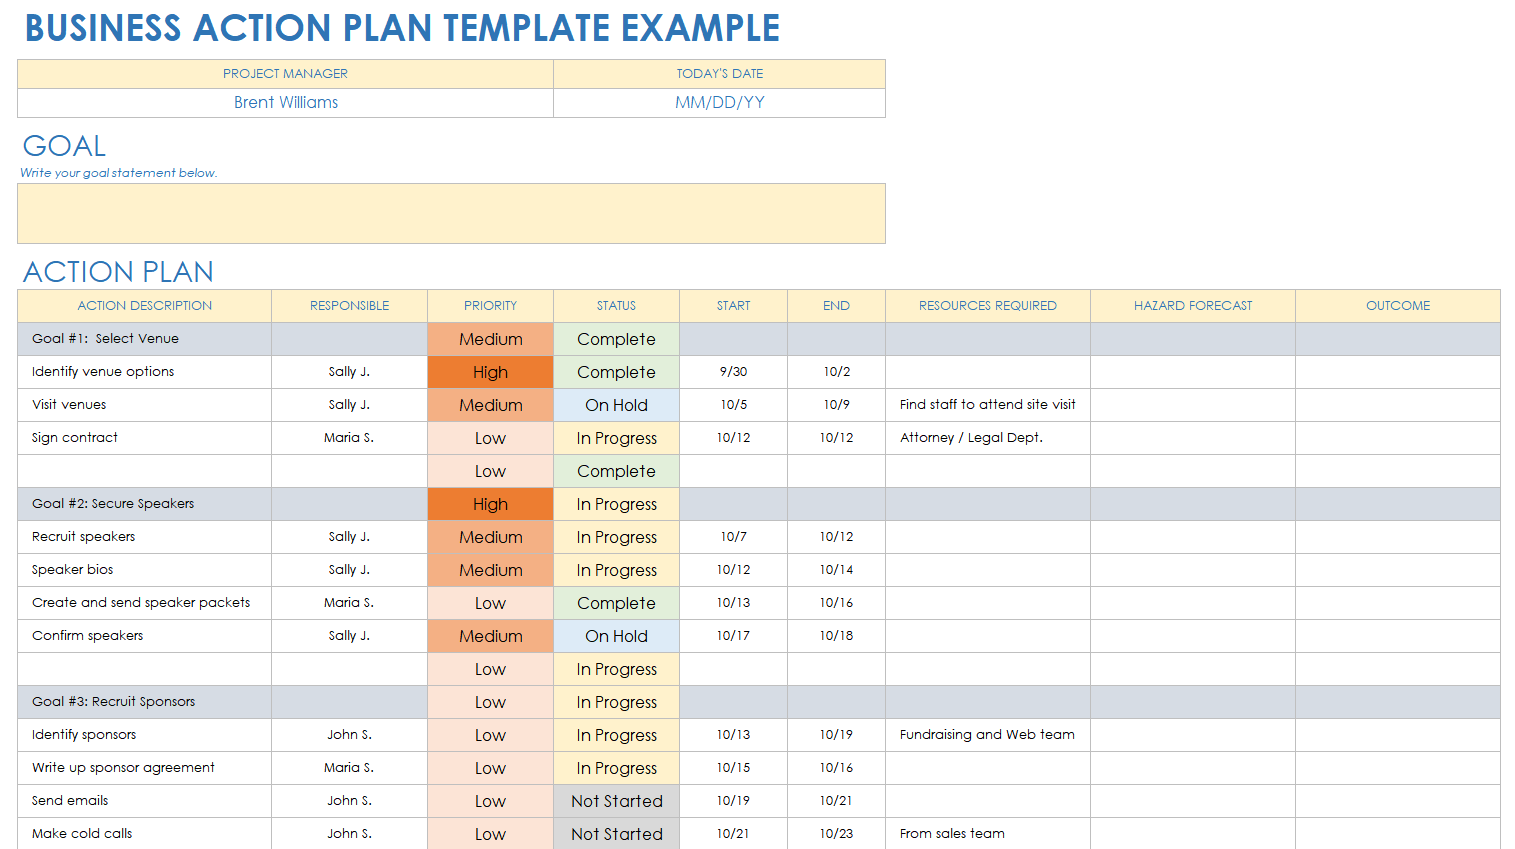
Task: Select 'Fundraising and Web team' cell
Action: tap(988, 735)
